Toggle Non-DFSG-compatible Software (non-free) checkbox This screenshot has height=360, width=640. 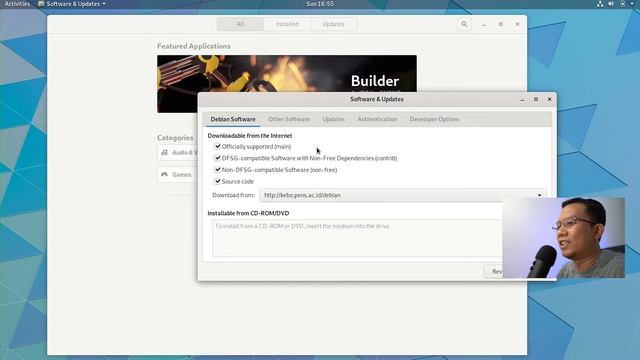(x=217, y=169)
